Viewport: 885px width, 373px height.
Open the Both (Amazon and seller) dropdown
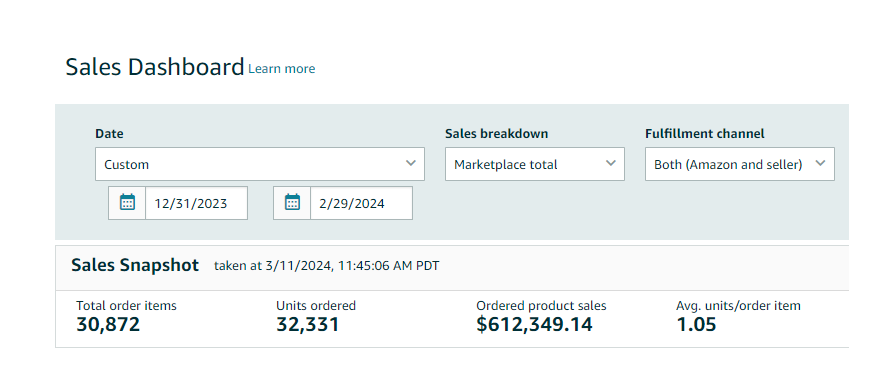(x=739, y=164)
